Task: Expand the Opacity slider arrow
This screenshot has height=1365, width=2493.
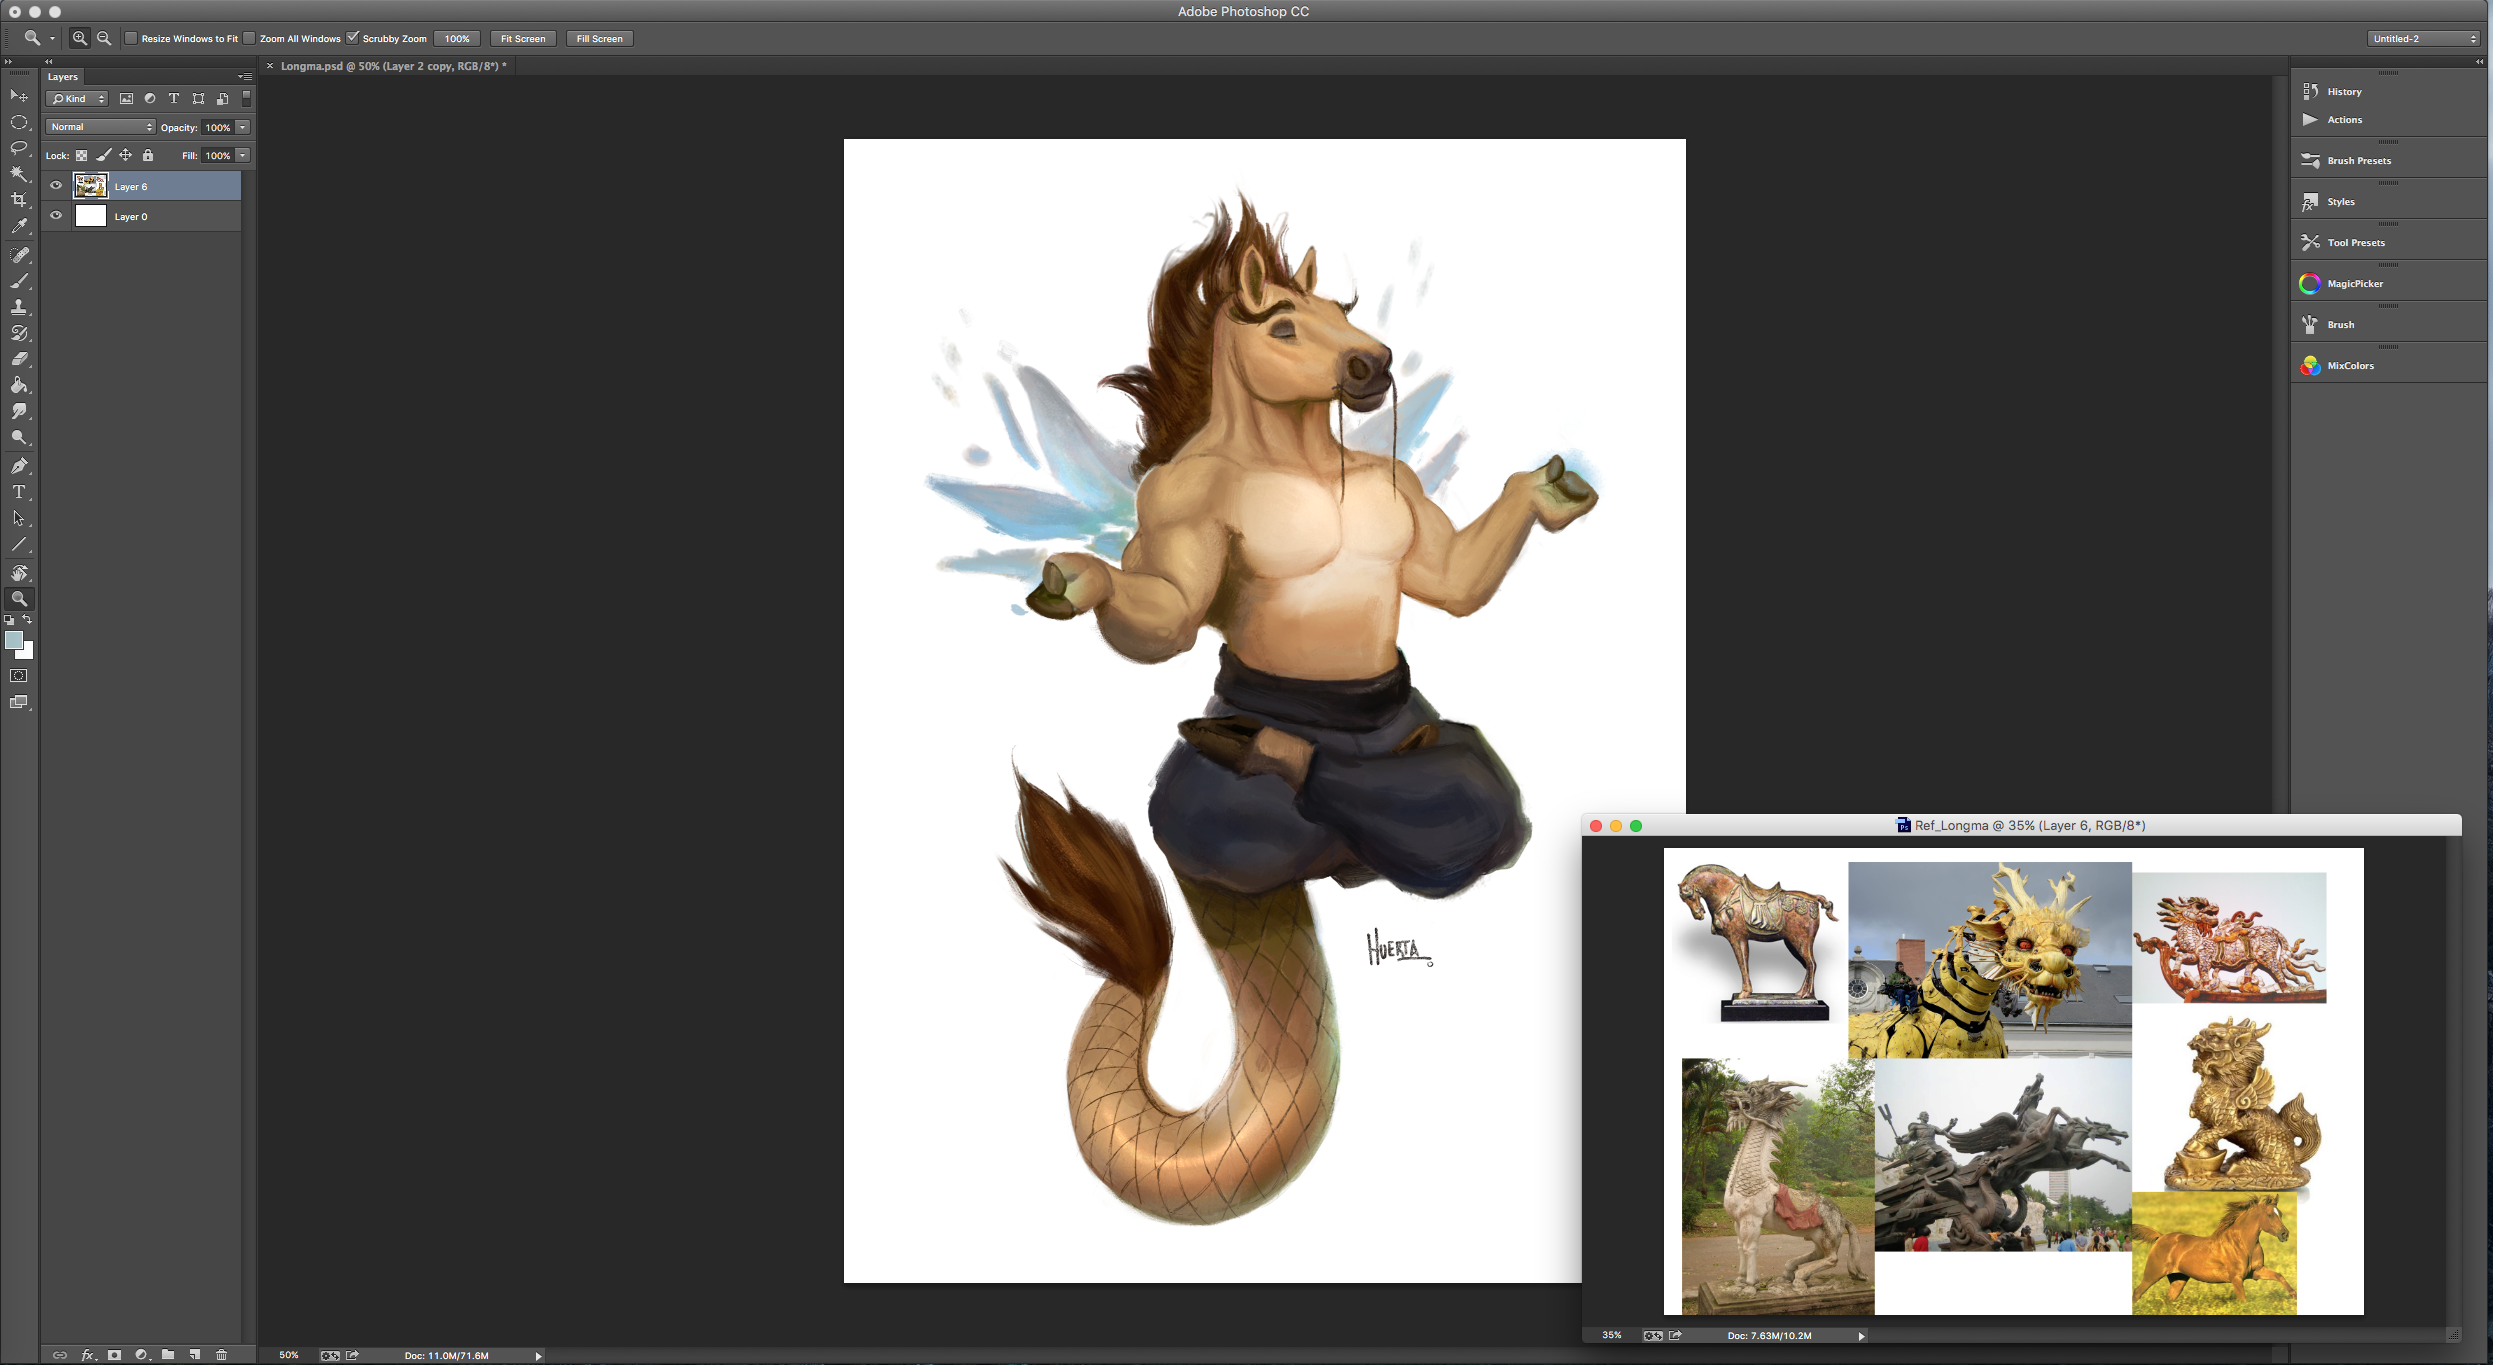Action: [x=243, y=127]
